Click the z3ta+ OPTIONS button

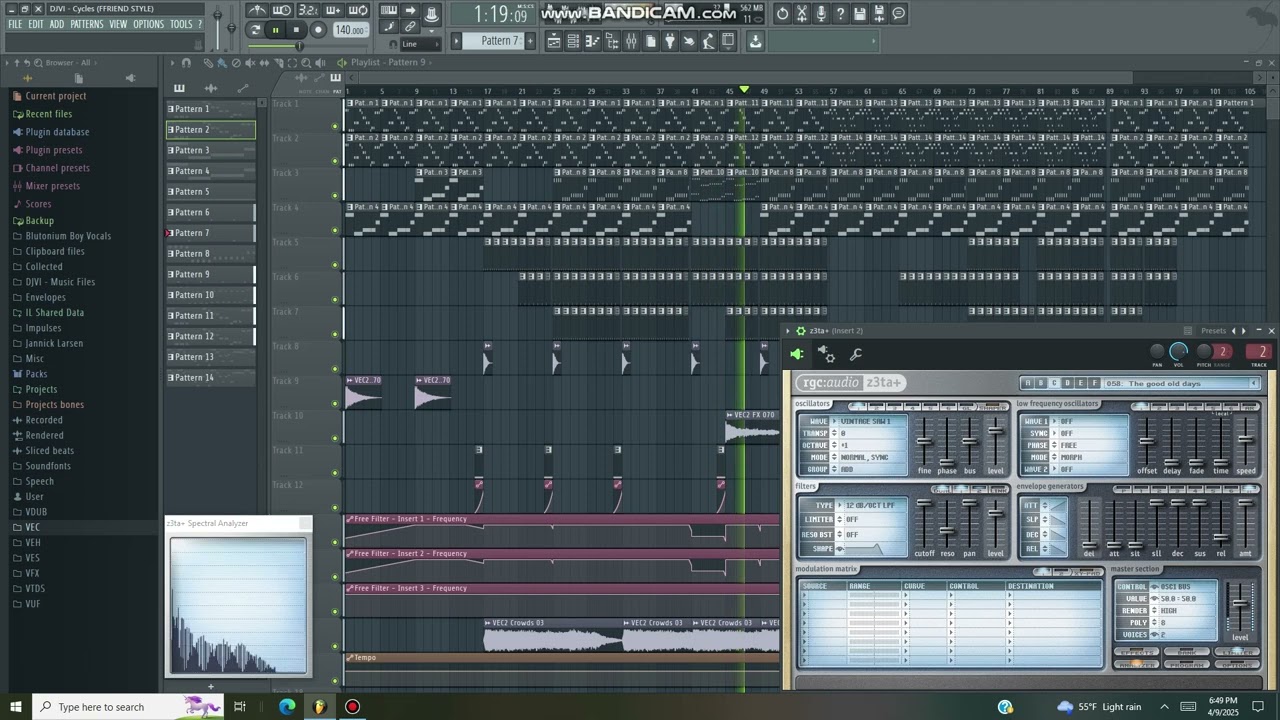point(1238,665)
